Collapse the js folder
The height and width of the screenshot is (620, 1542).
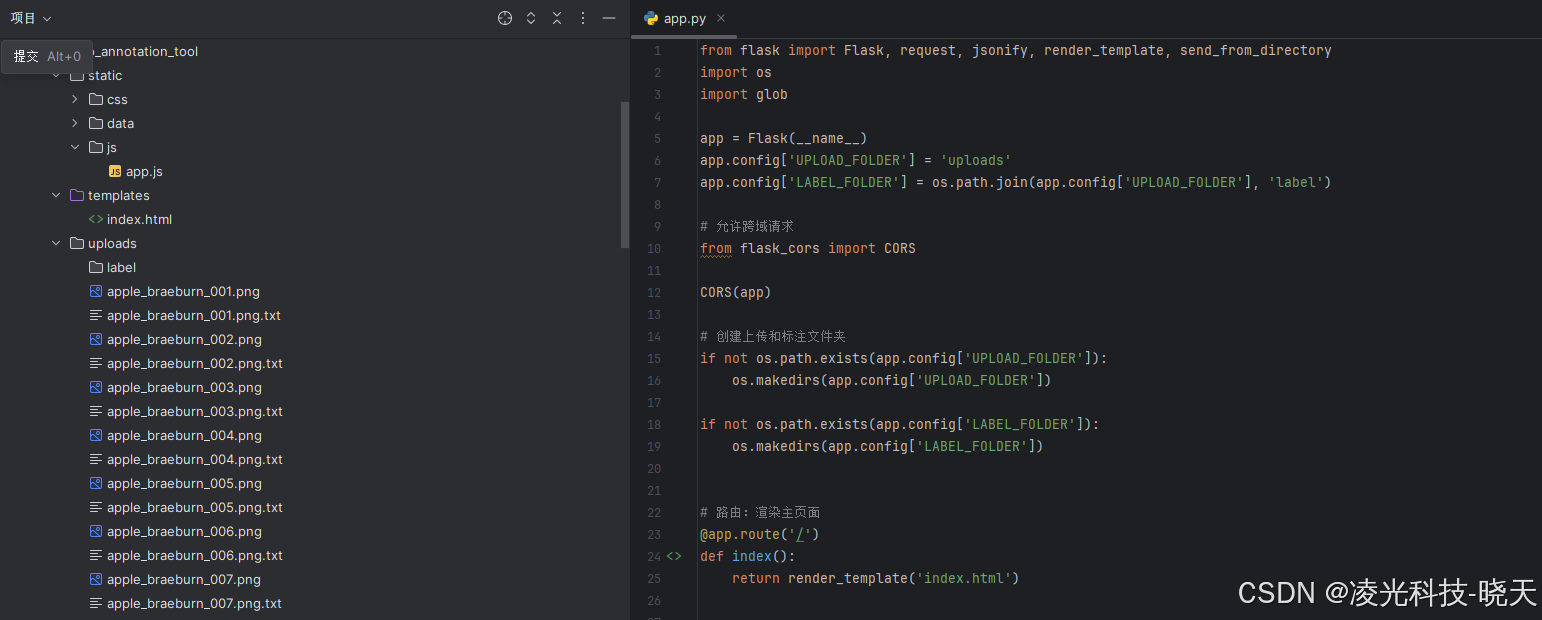[75, 147]
